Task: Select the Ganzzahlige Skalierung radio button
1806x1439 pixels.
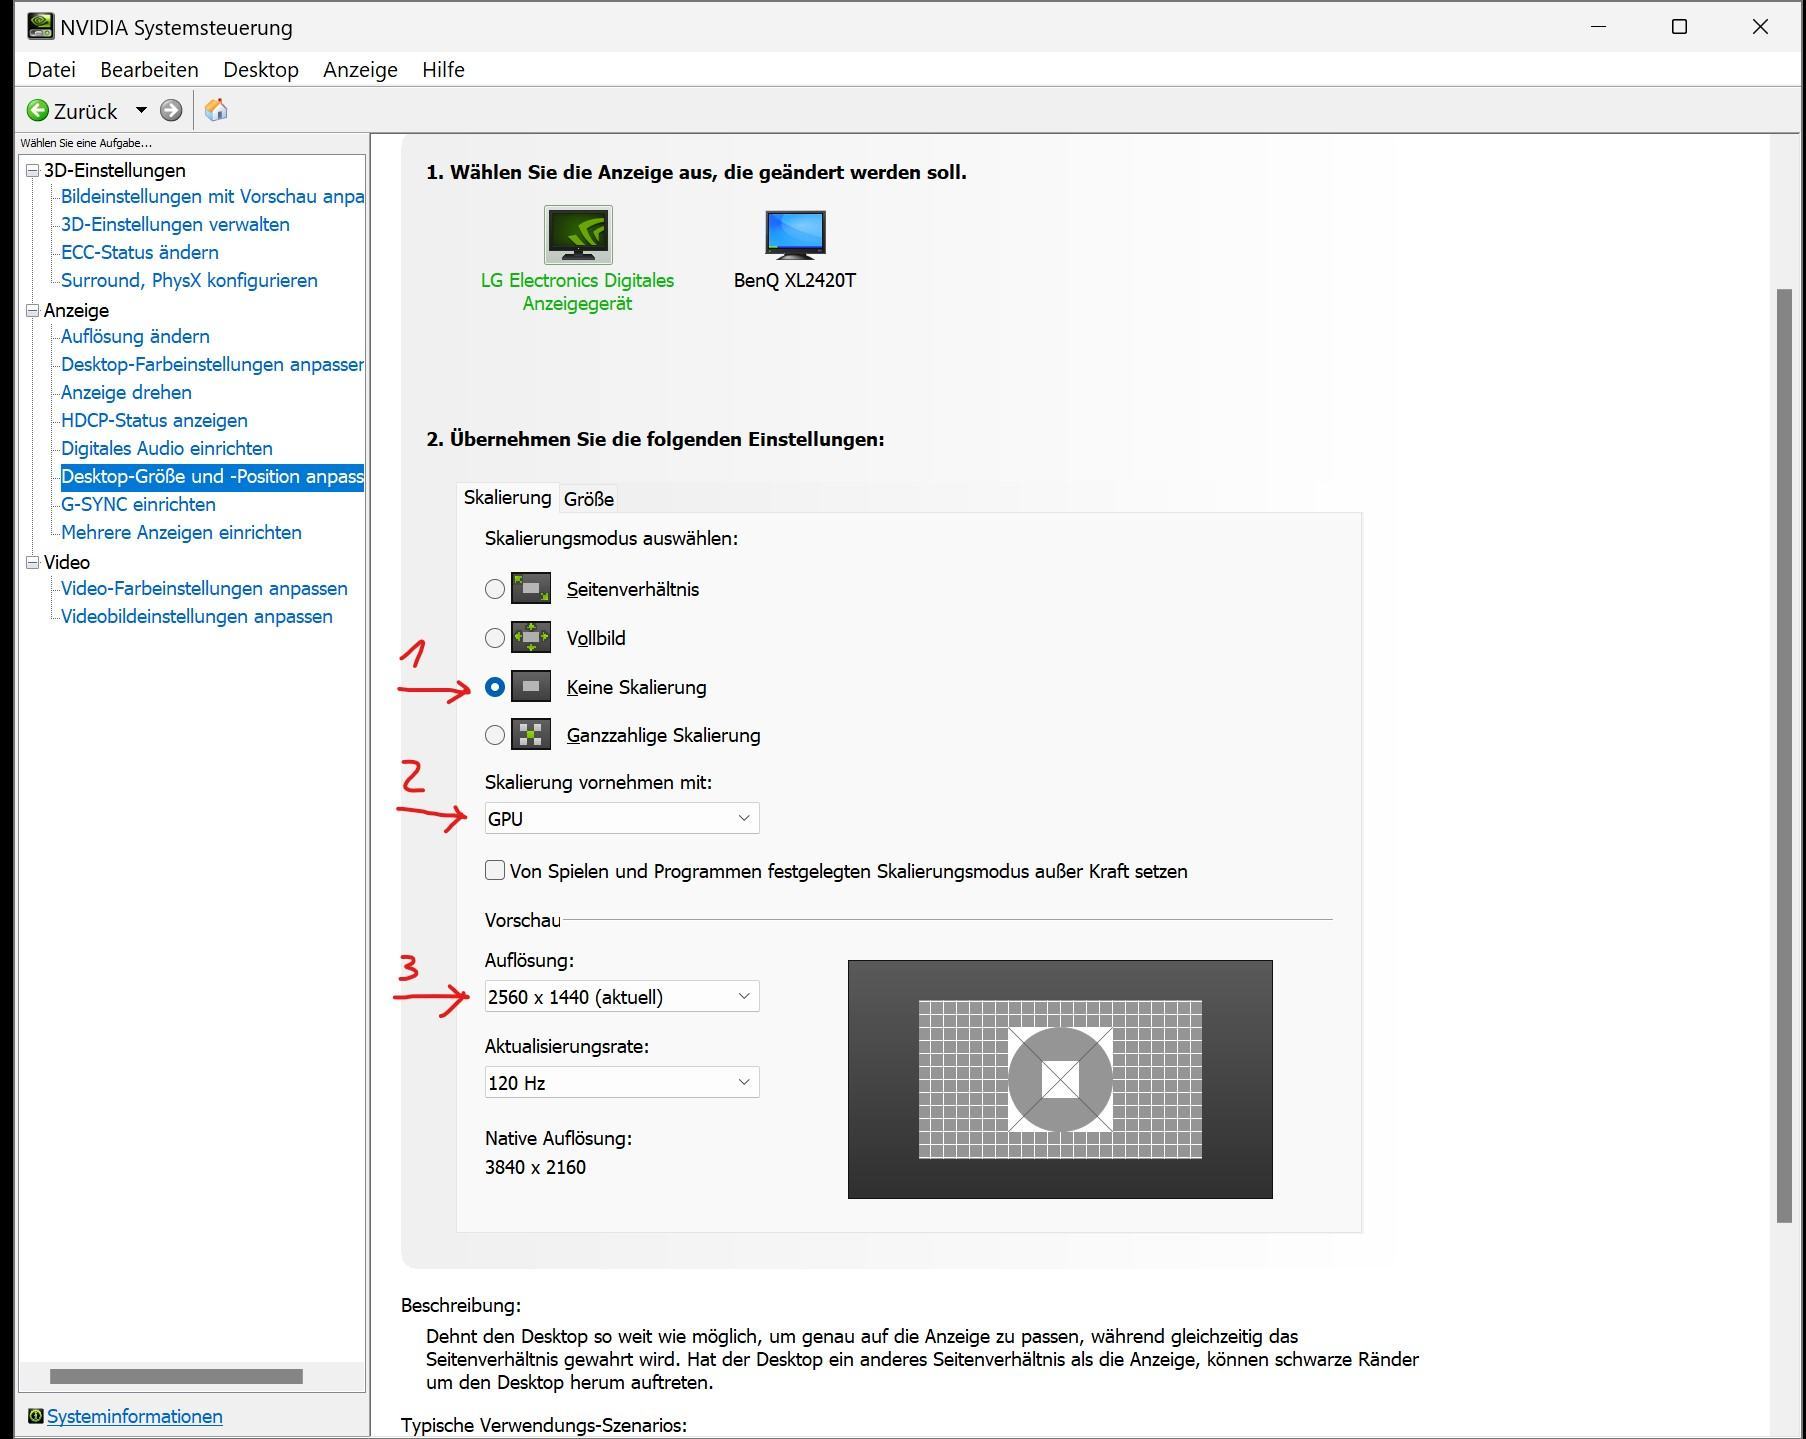Action: [x=495, y=735]
